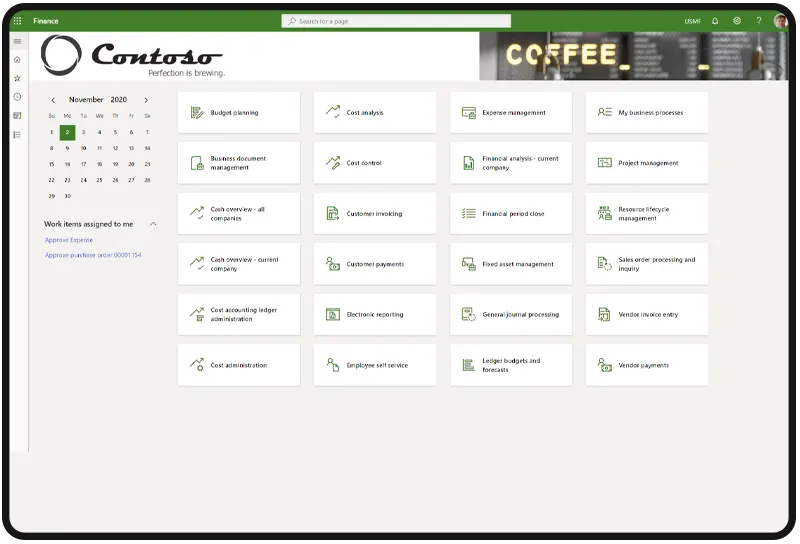Screen dimensions: 800x544
Task: Open the settings gear icon
Action: [737, 21]
